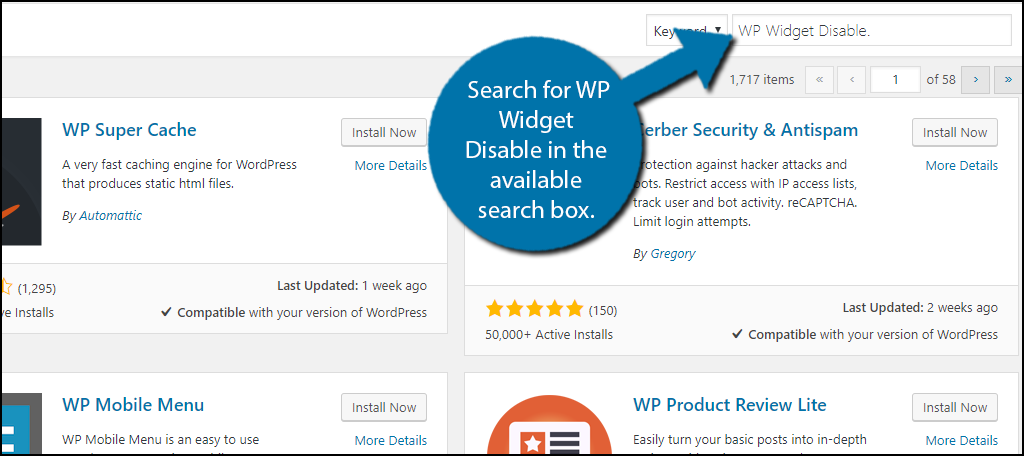Click WP Super Cache plugin thumbnail
The width and height of the screenshot is (1024, 456).
(21, 182)
